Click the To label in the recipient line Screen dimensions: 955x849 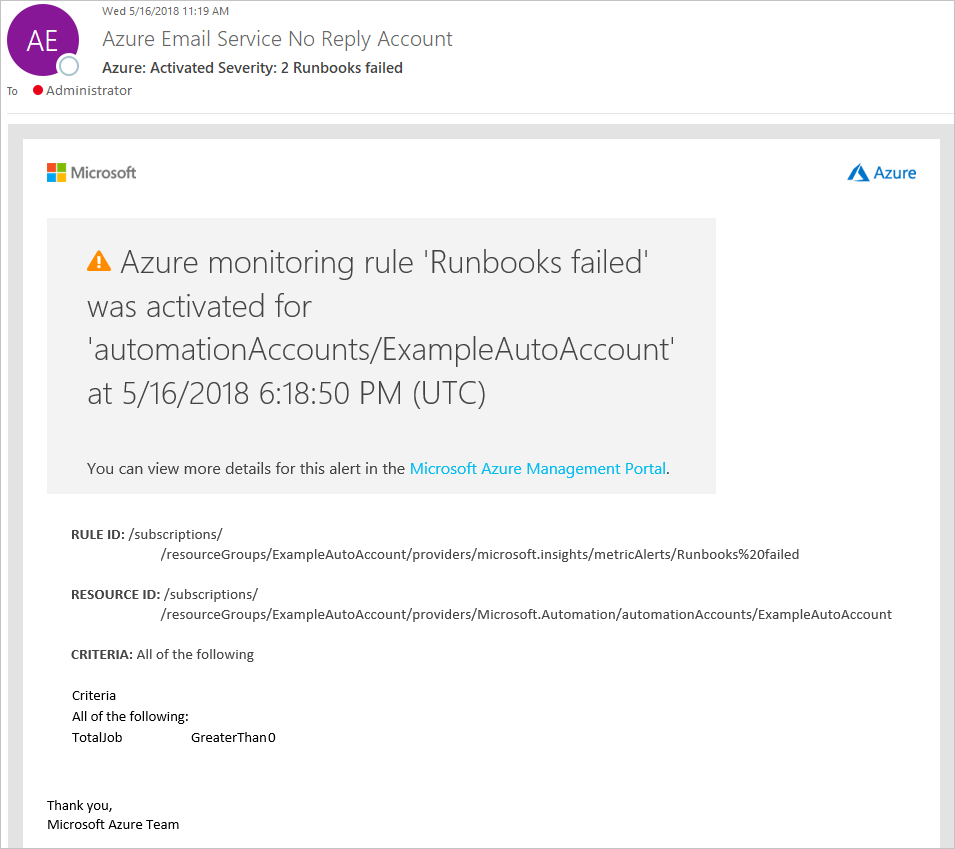[x=11, y=90]
